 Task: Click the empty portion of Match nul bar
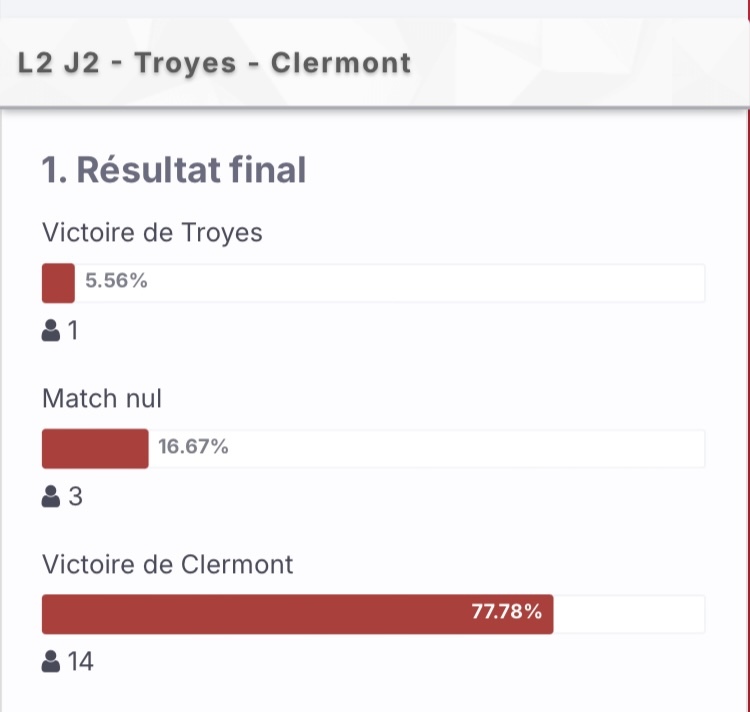coord(427,449)
